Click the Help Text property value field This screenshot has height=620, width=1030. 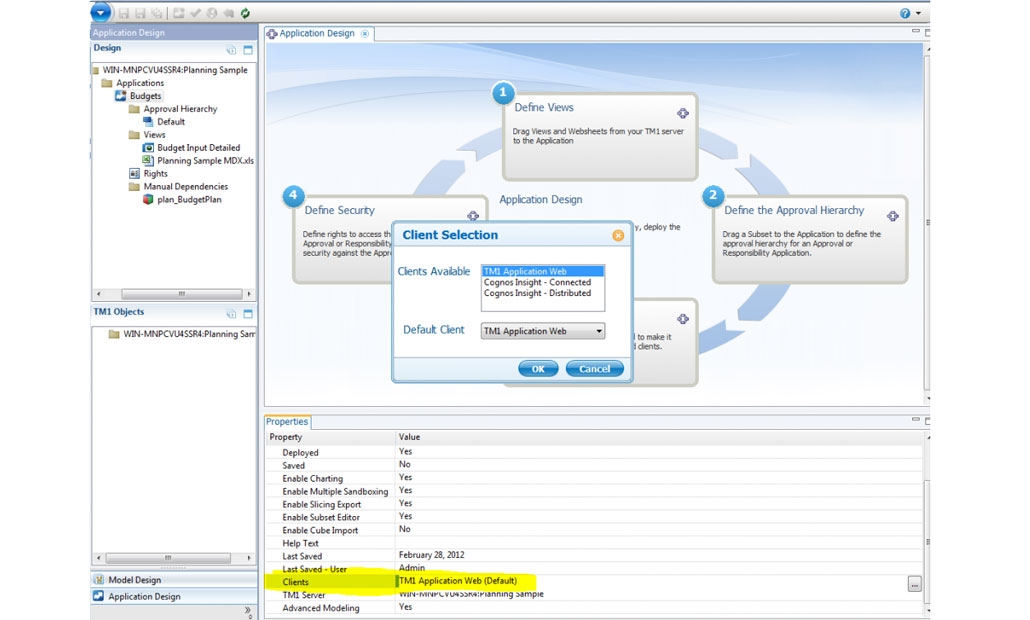pyautogui.click(x=659, y=543)
